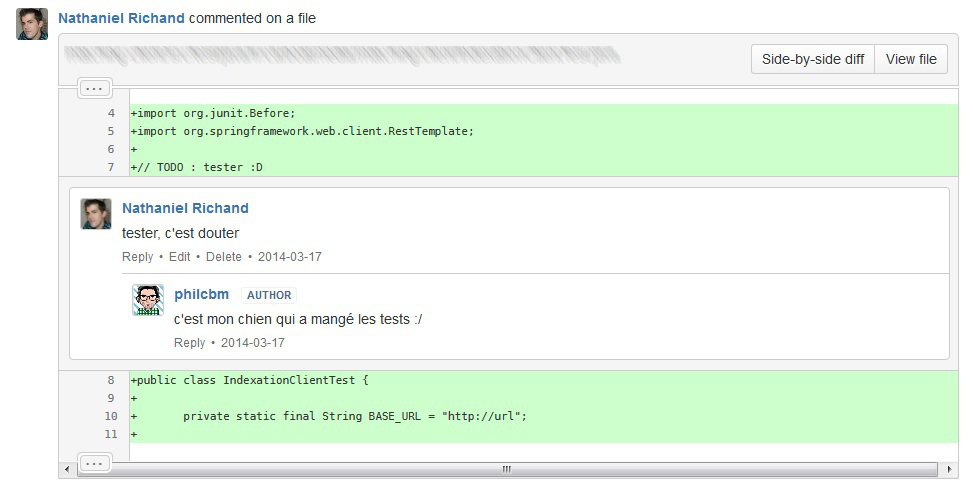The height and width of the screenshot is (486, 973).
Task: Click Nathaniel Richand's avatar at the top
Action: [32, 24]
